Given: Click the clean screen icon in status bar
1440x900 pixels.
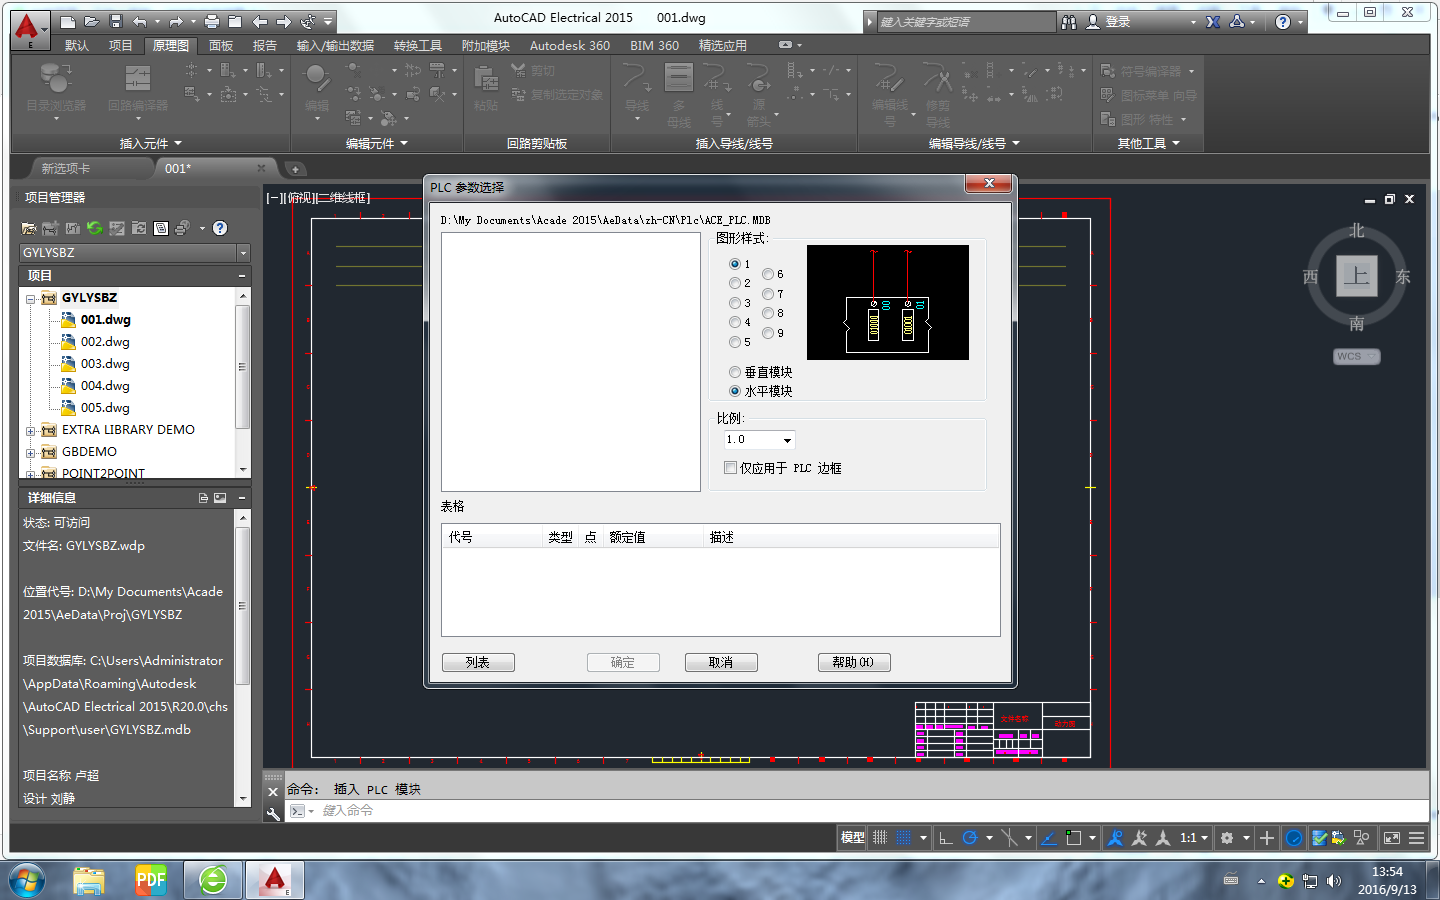Looking at the screenshot, I should pyautogui.click(x=1391, y=838).
